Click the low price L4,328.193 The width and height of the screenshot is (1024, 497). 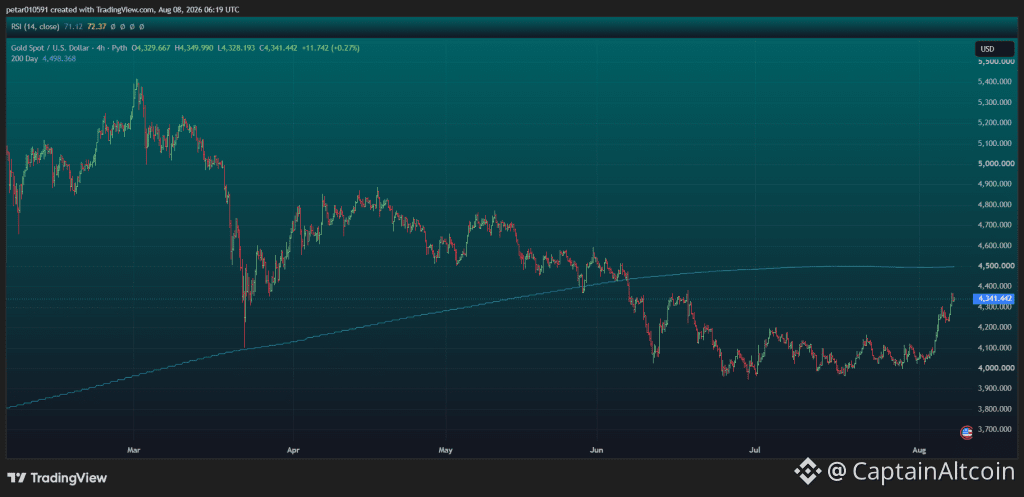pos(236,48)
